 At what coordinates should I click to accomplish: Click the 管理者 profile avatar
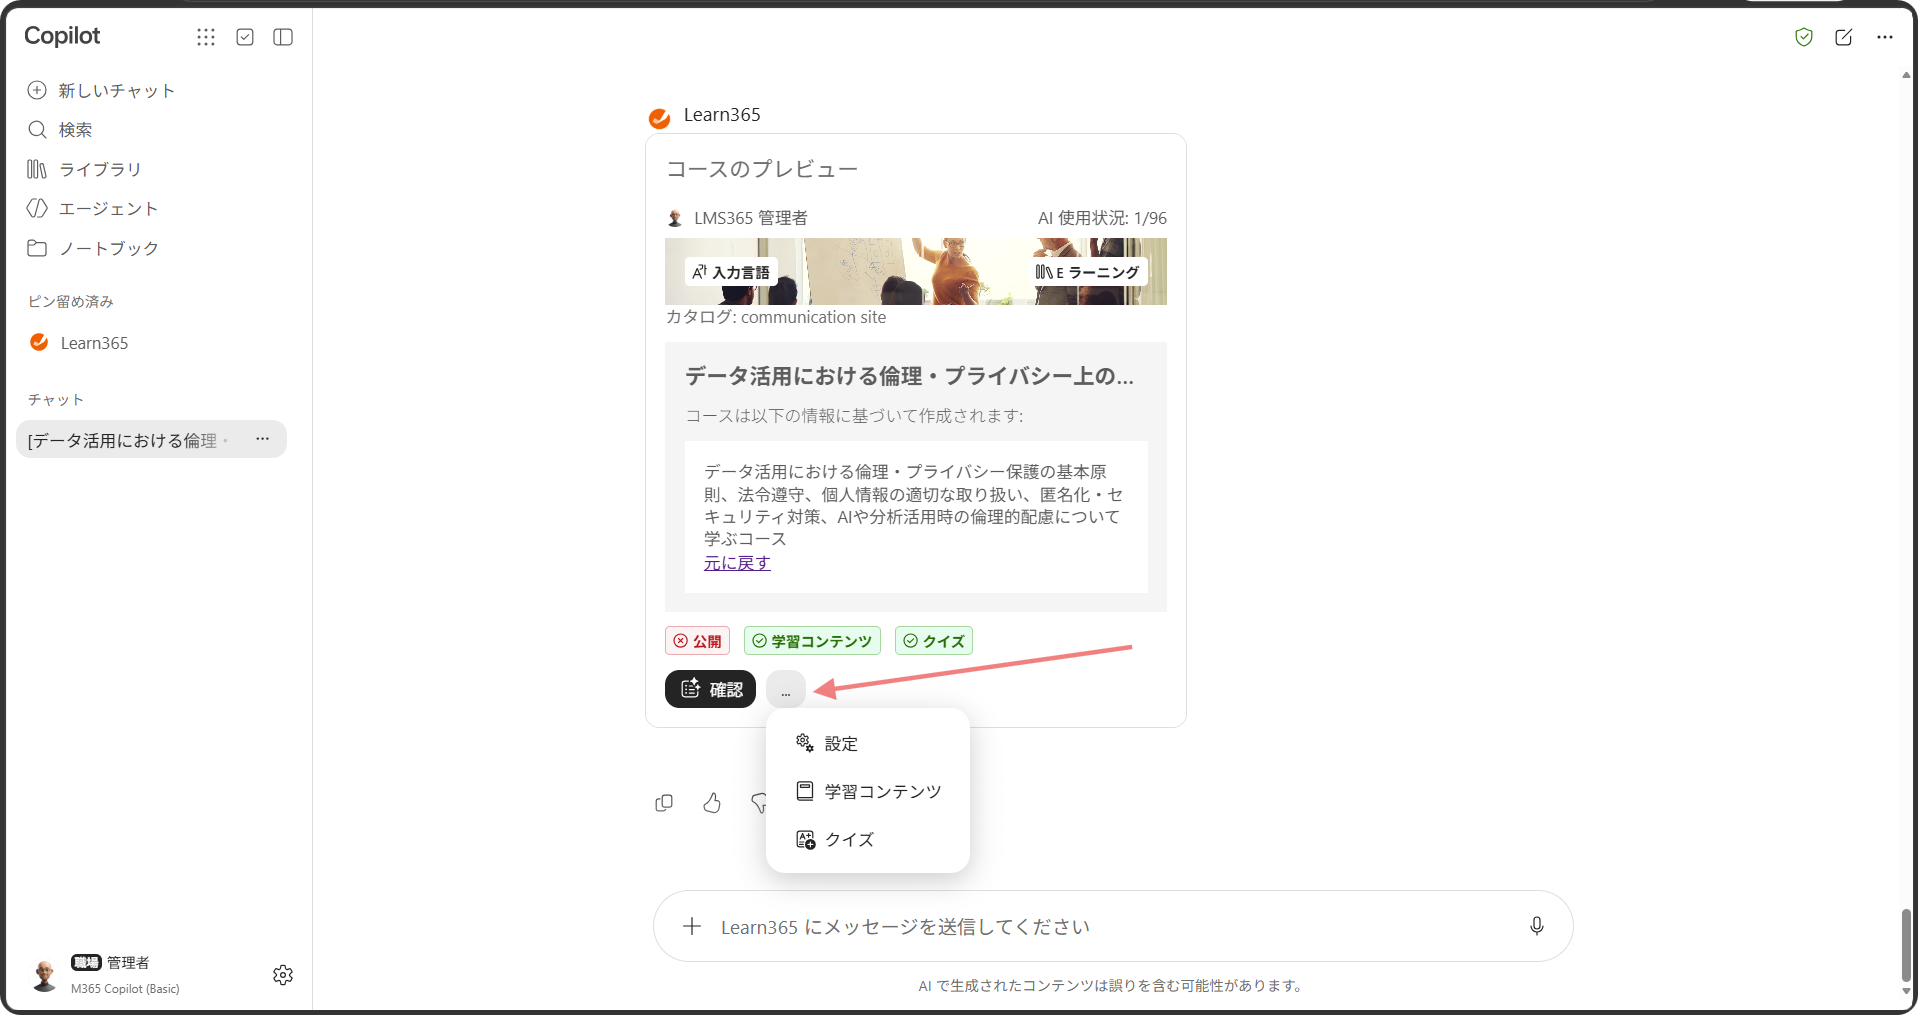44,975
